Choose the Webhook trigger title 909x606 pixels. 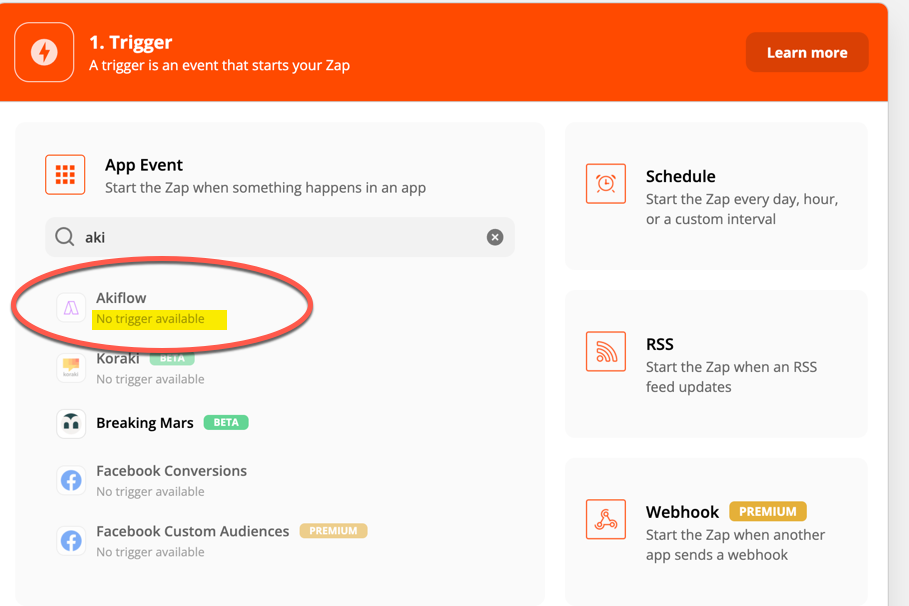click(x=682, y=512)
